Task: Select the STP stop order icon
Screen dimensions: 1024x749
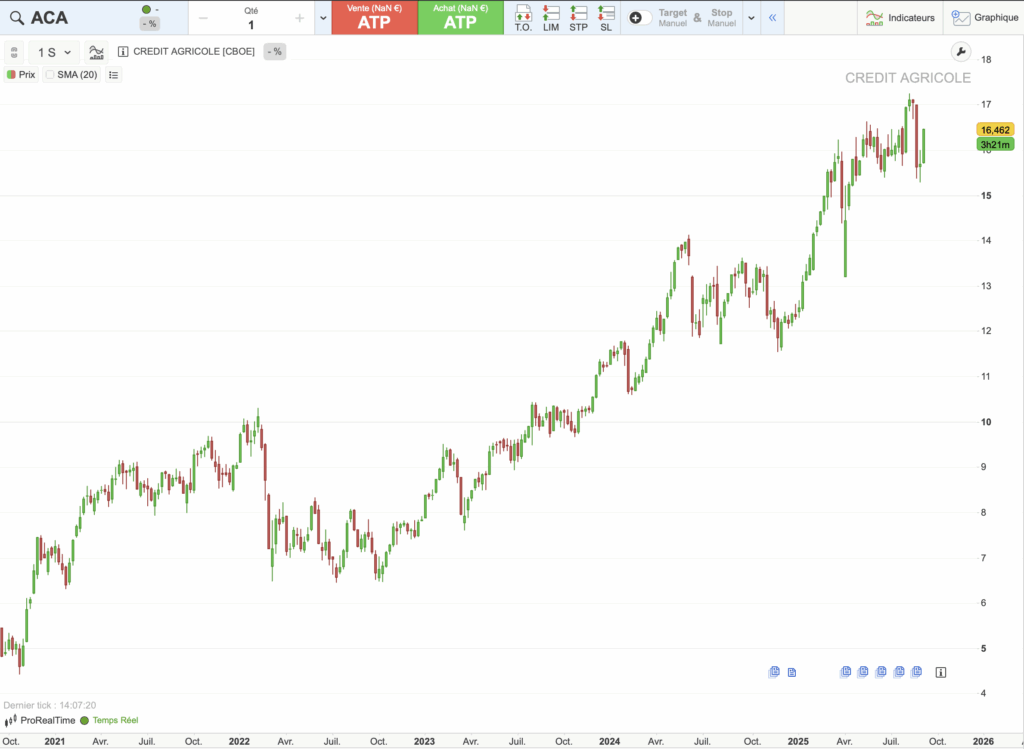Action: click(578, 17)
